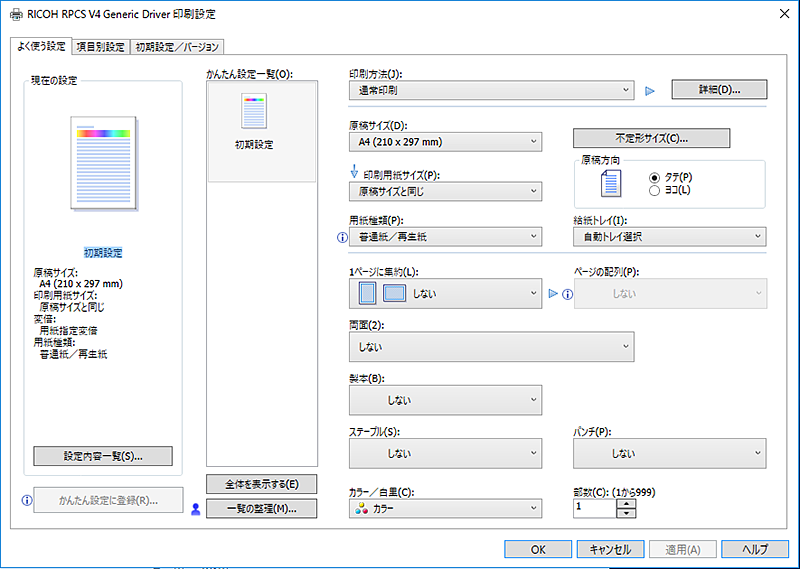800x569 pixels.
Task: Click the blue arrow beside 印刷方法 dropdown
Action: click(649, 90)
